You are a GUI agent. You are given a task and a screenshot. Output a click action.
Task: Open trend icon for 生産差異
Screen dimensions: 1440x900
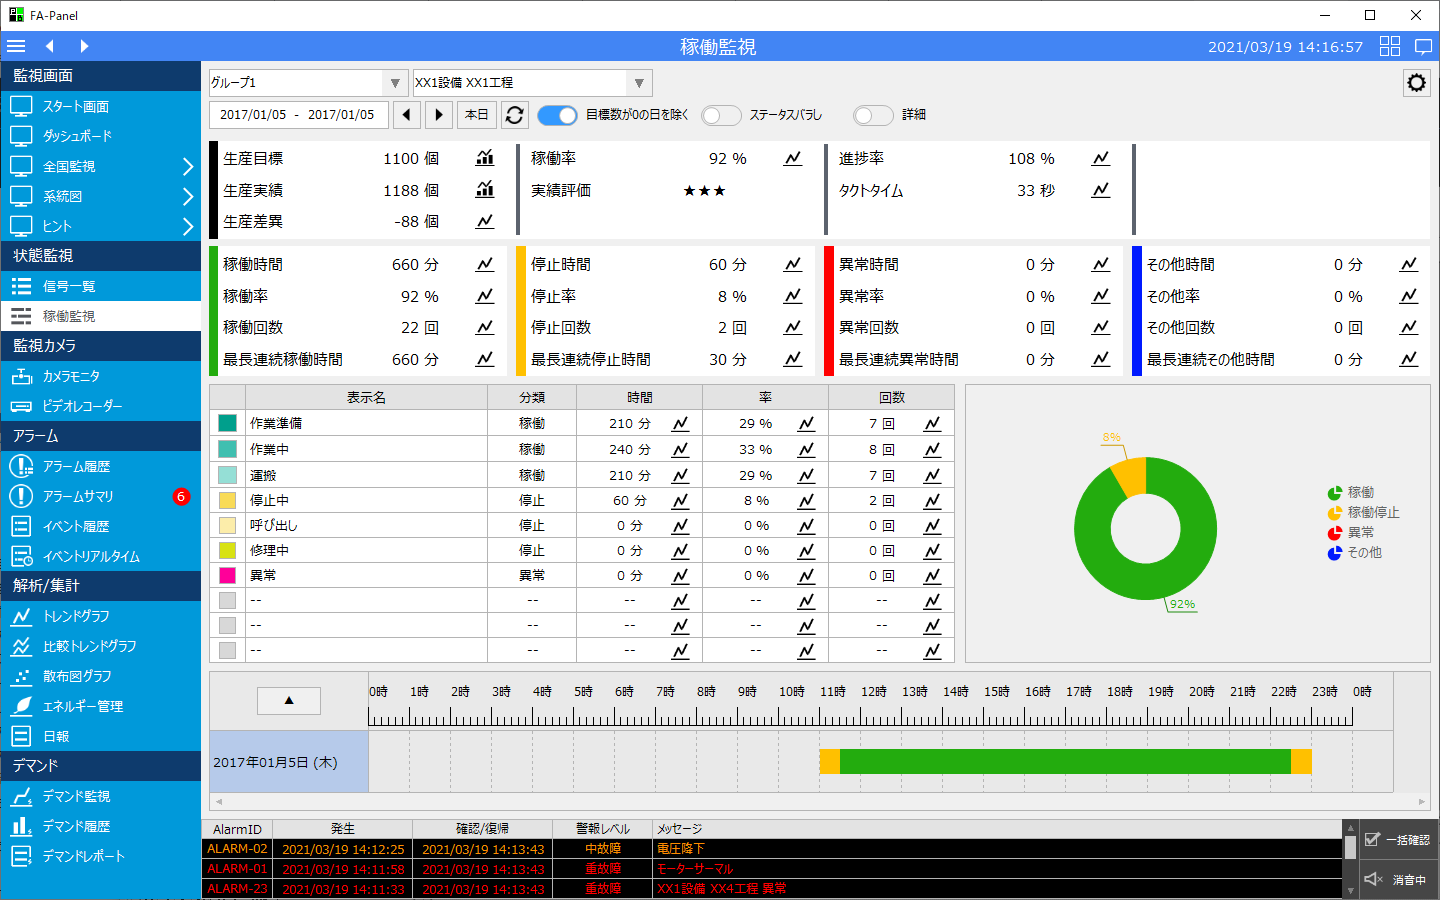tap(485, 221)
